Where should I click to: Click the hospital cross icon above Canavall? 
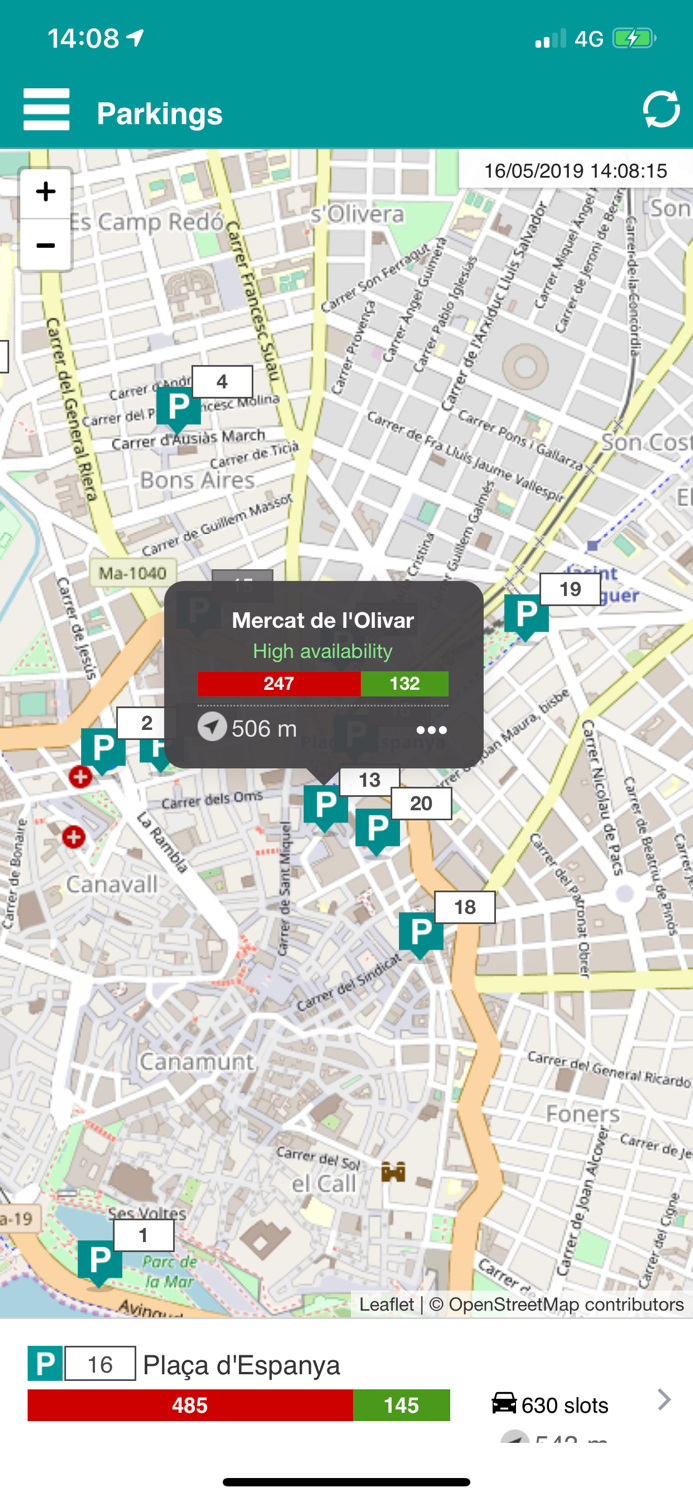tap(73, 836)
